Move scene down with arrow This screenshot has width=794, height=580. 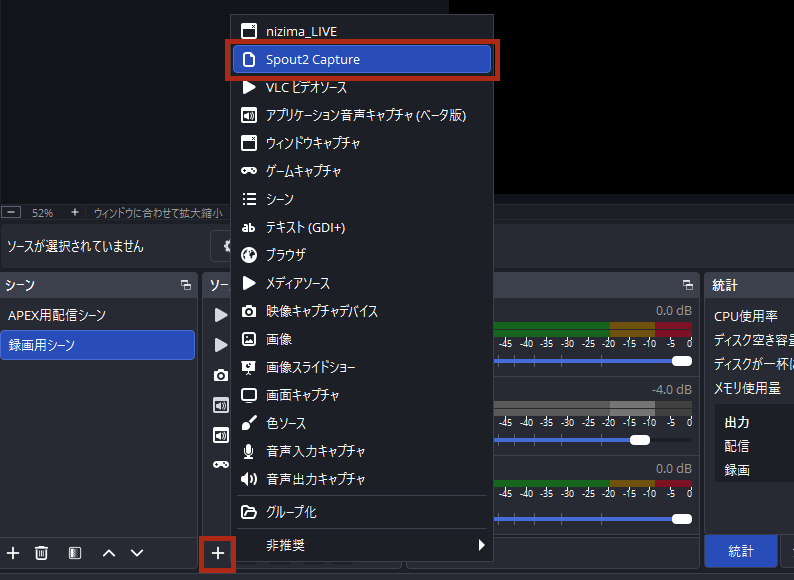tap(137, 553)
